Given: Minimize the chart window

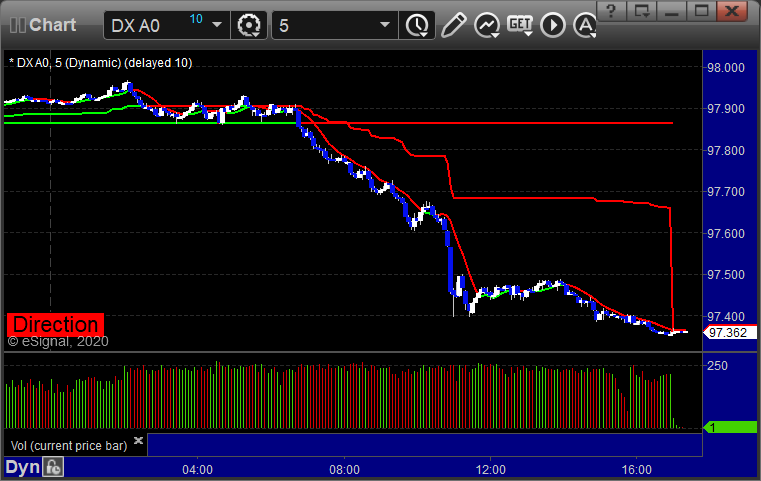Looking at the screenshot, I should tap(672, 10).
